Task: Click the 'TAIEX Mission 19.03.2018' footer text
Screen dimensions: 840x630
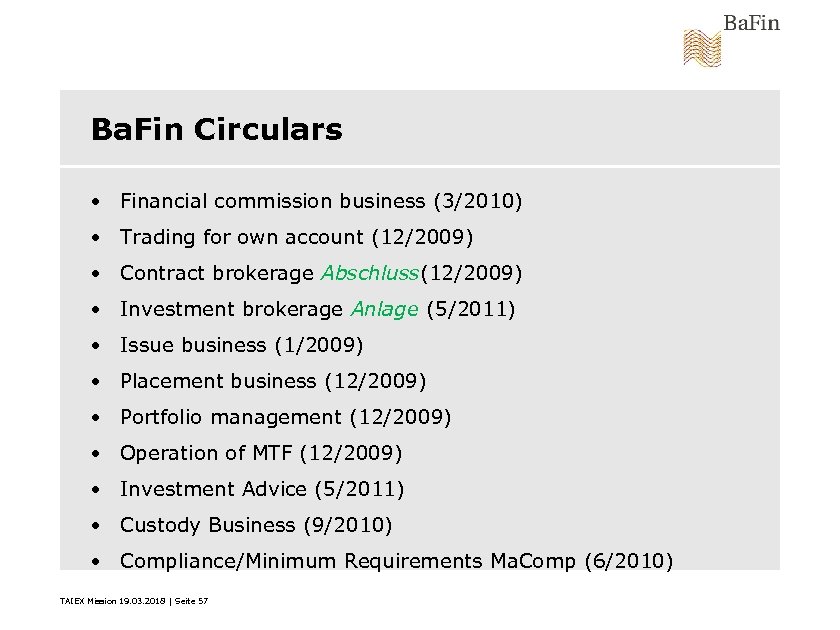Action: pos(106,600)
